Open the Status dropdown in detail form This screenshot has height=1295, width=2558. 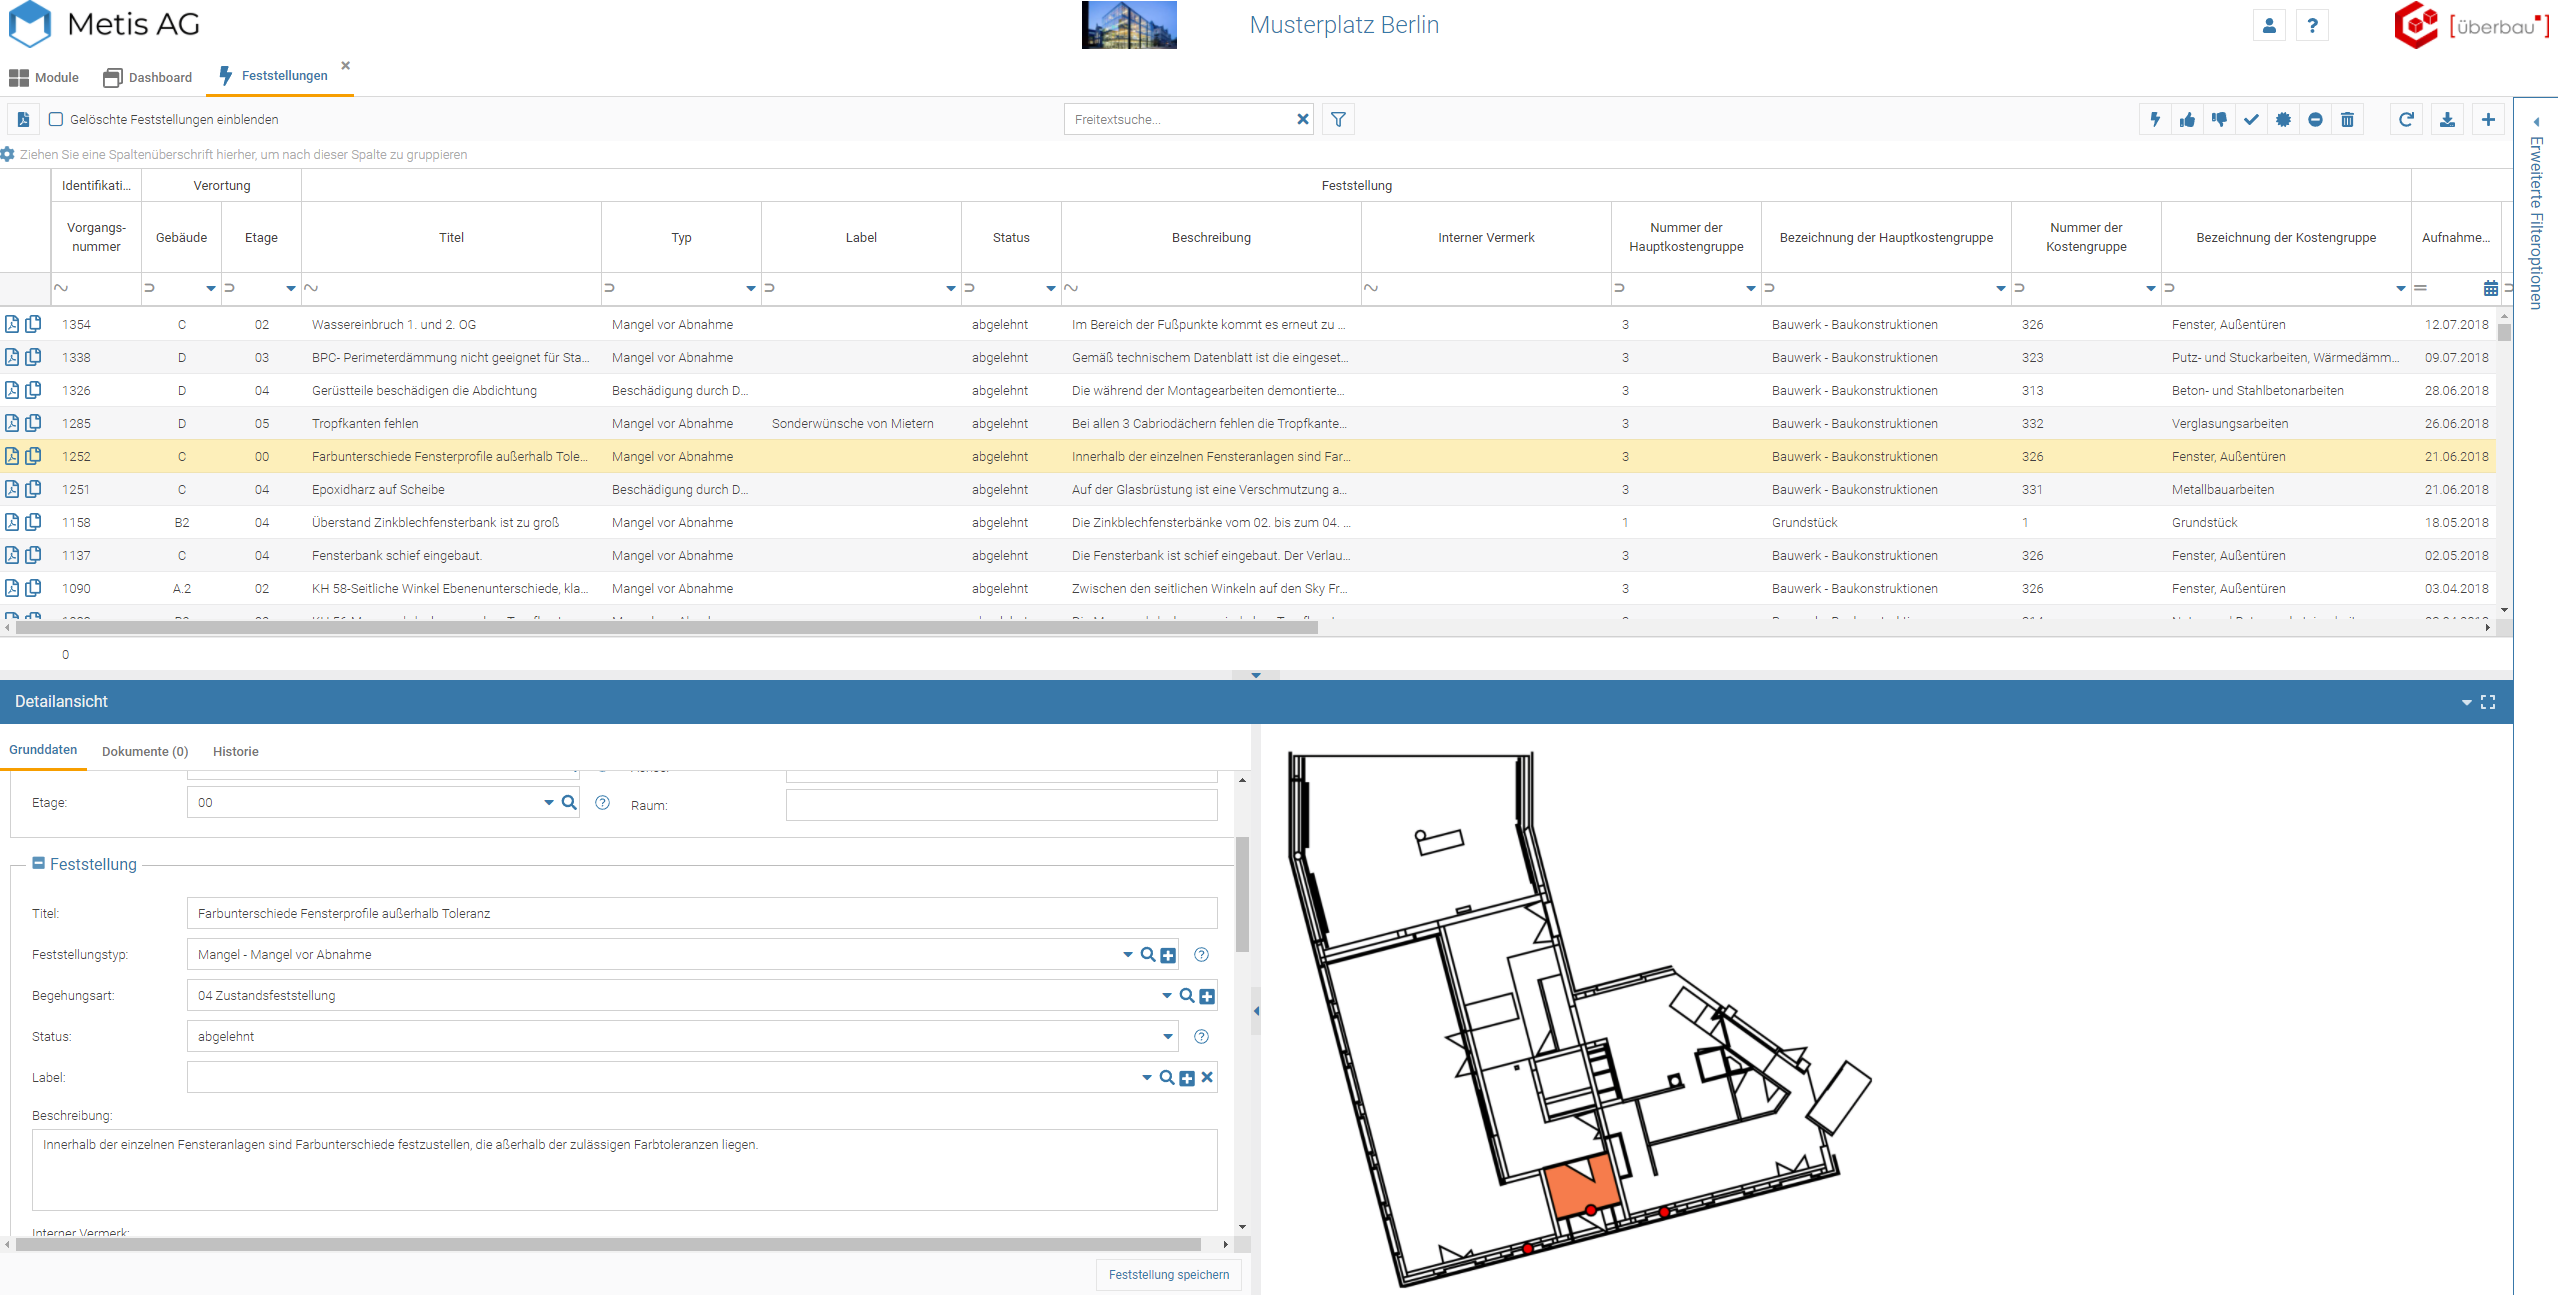click(1167, 1037)
